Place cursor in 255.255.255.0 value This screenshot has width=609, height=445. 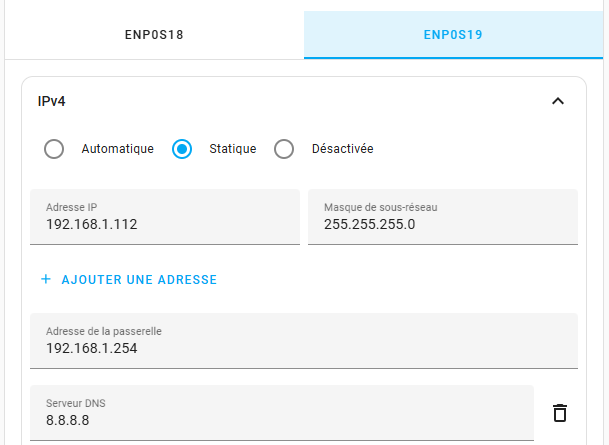coord(370,224)
